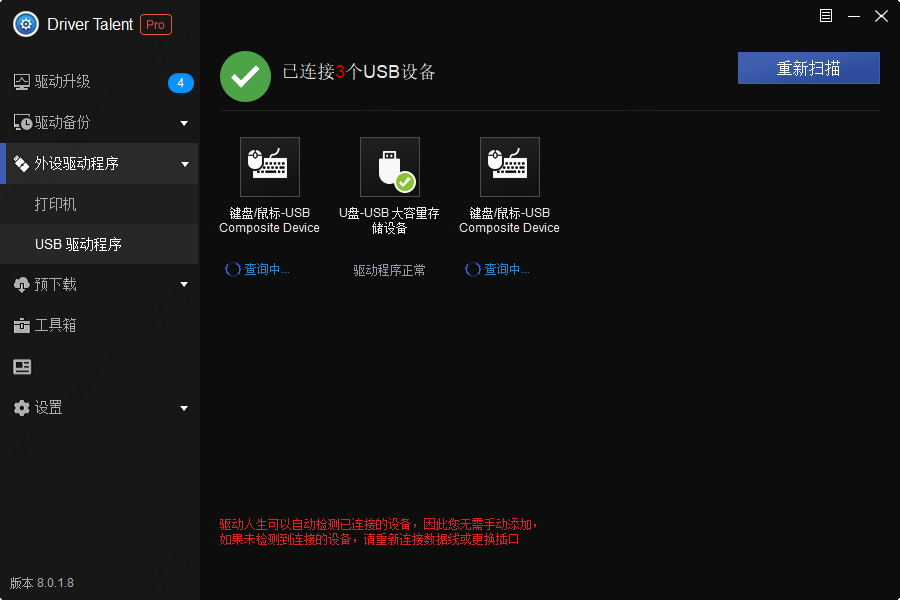Collapse the 外设驱动程序 dropdown arrow
Viewport: 900px width, 600px height.
pos(185,164)
